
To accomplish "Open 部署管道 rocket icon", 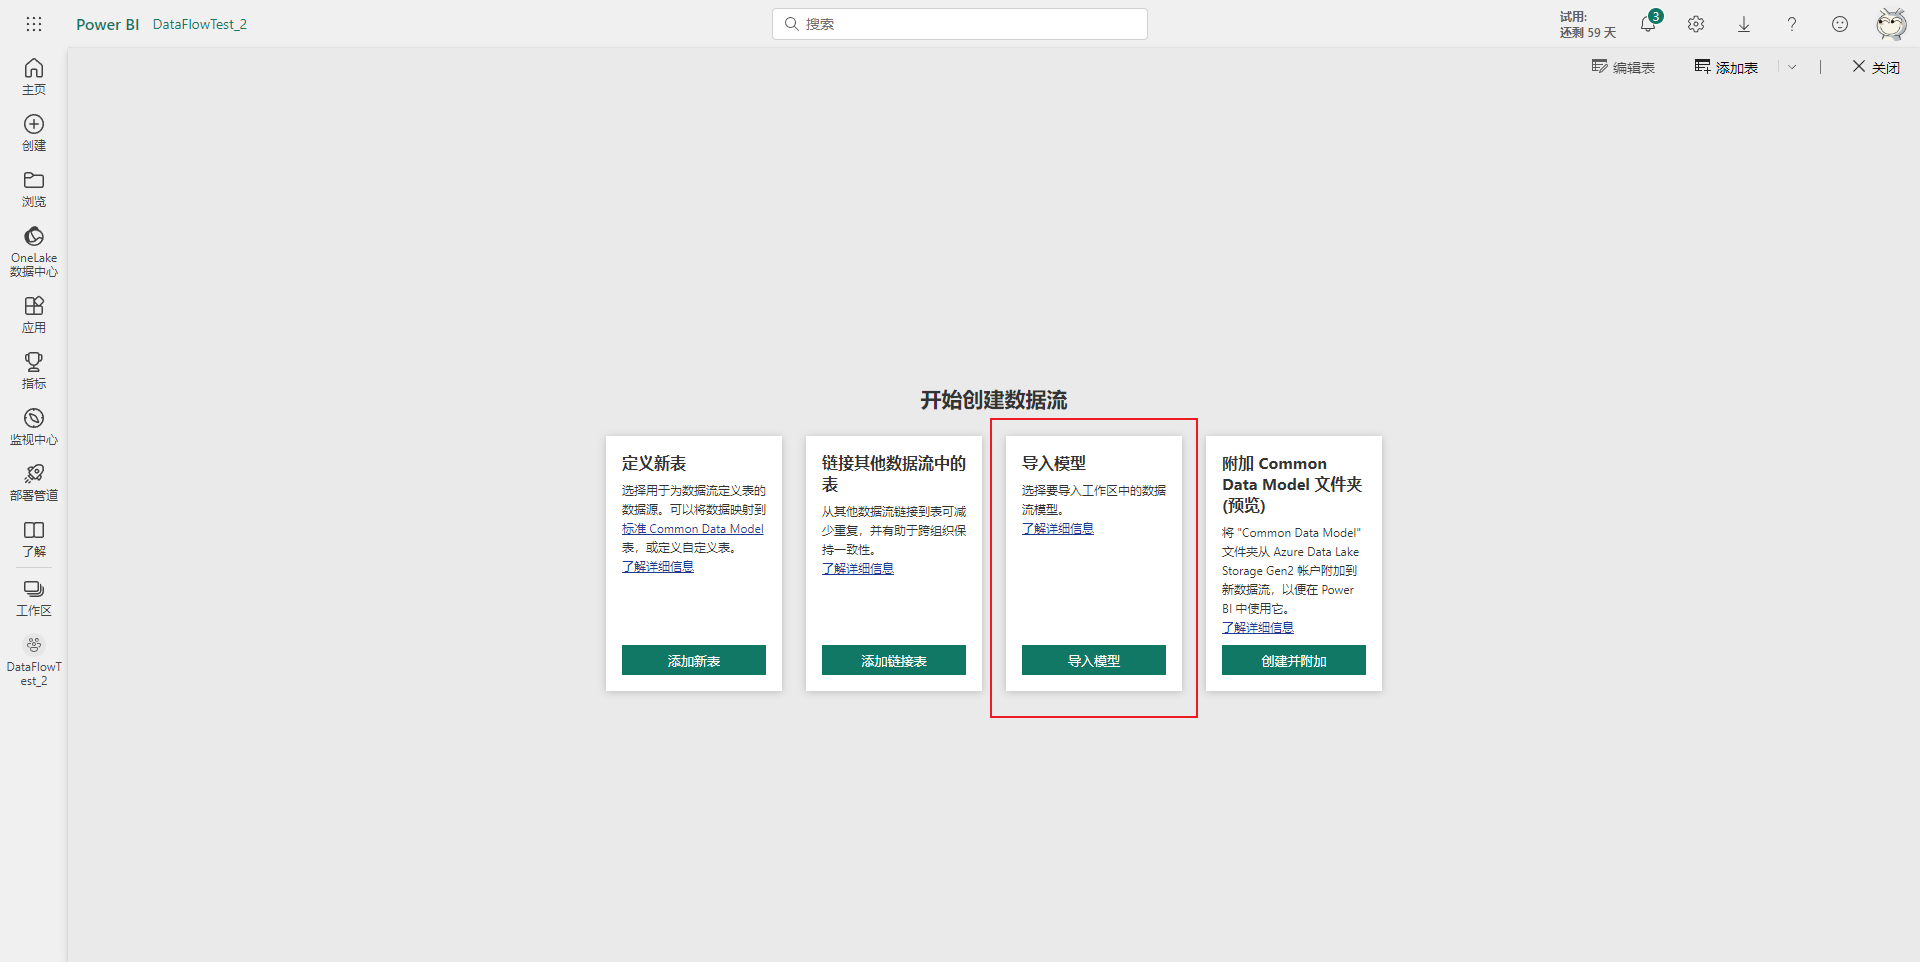I will pyautogui.click(x=34, y=482).
